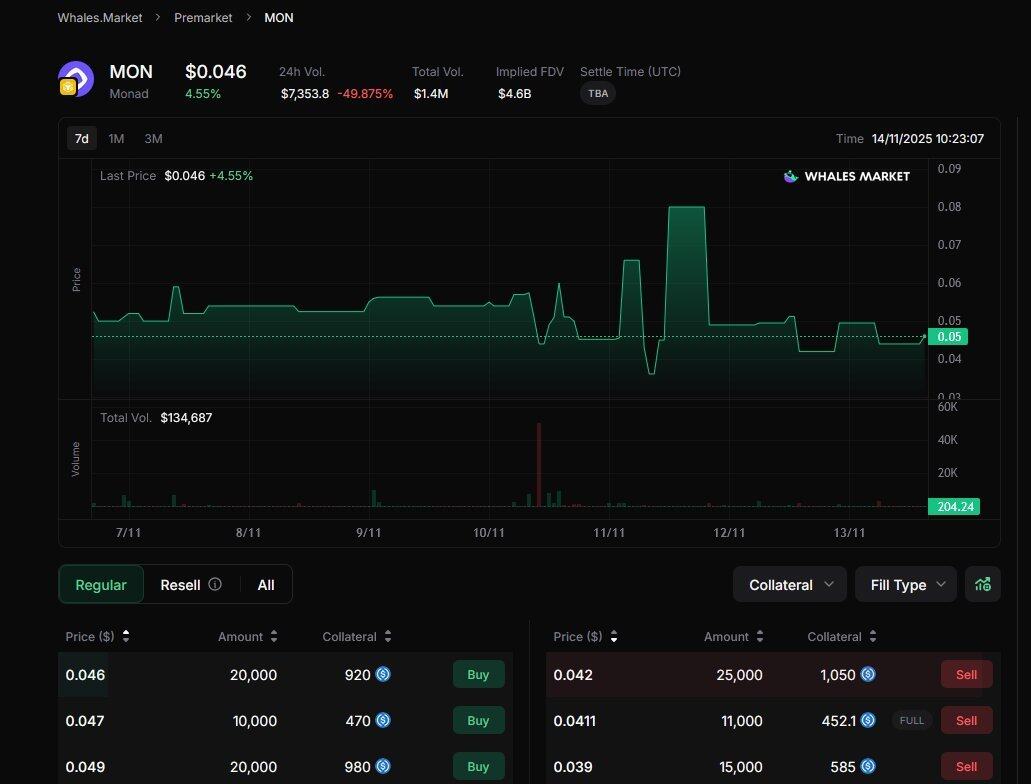This screenshot has width=1031, height=784.
Task: Switch chart range to 3M
Action: pyautogui.click(x=153, y=138)
